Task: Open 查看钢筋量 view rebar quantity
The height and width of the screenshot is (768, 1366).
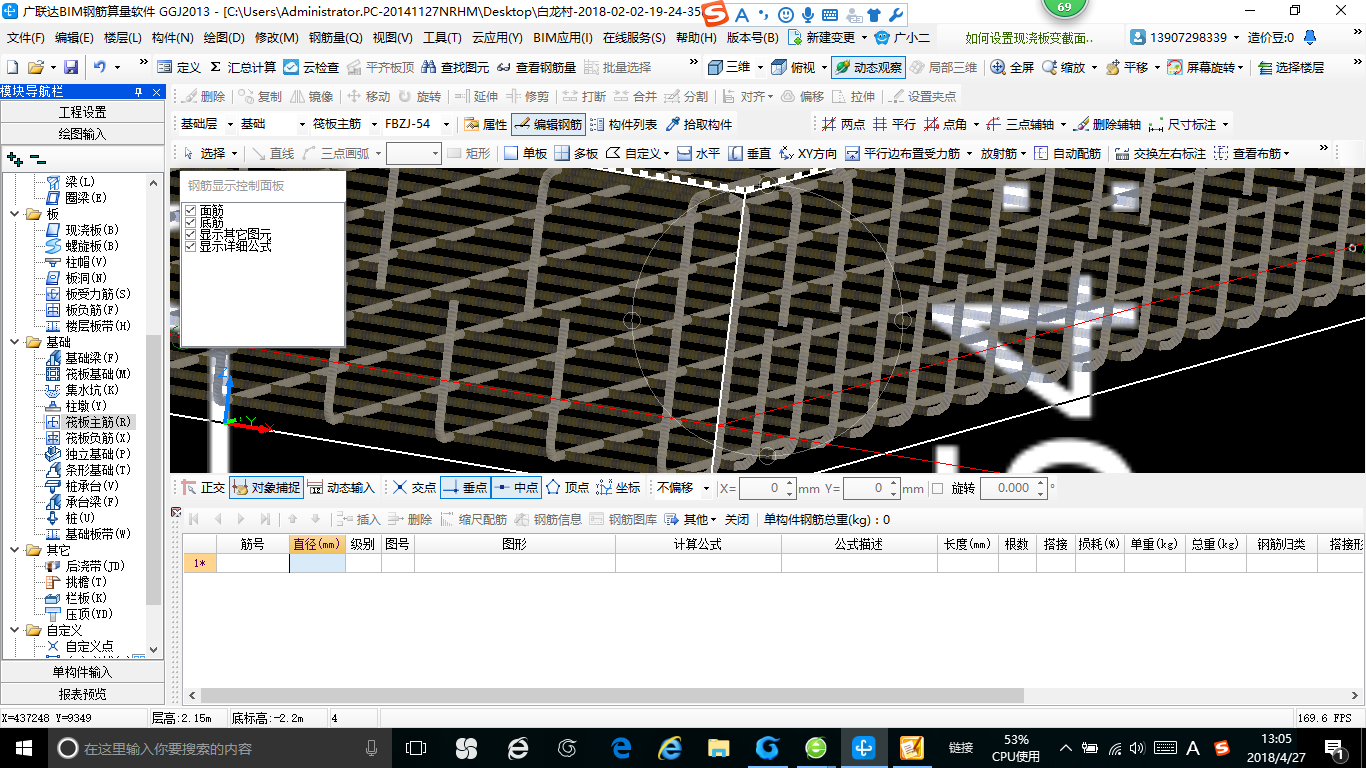Action: (536, 67)
